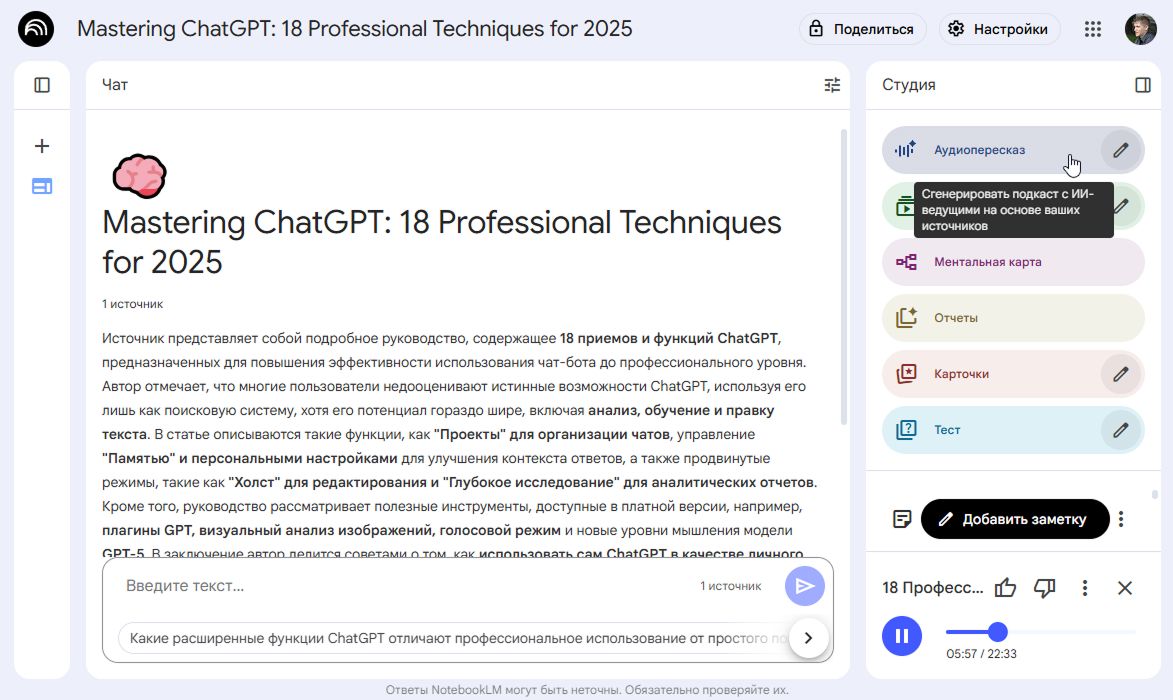Open more options next to Добавить заметку
This screenshot has height=700, width=1173.
click(1121, 519)
